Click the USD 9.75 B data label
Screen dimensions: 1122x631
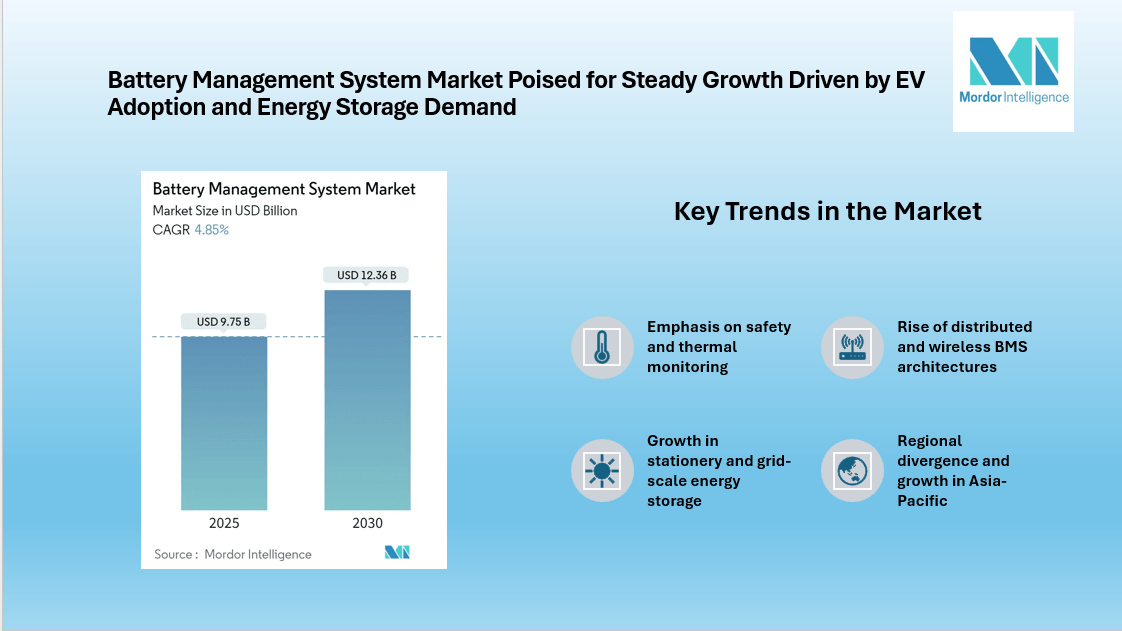coord(224,321)
